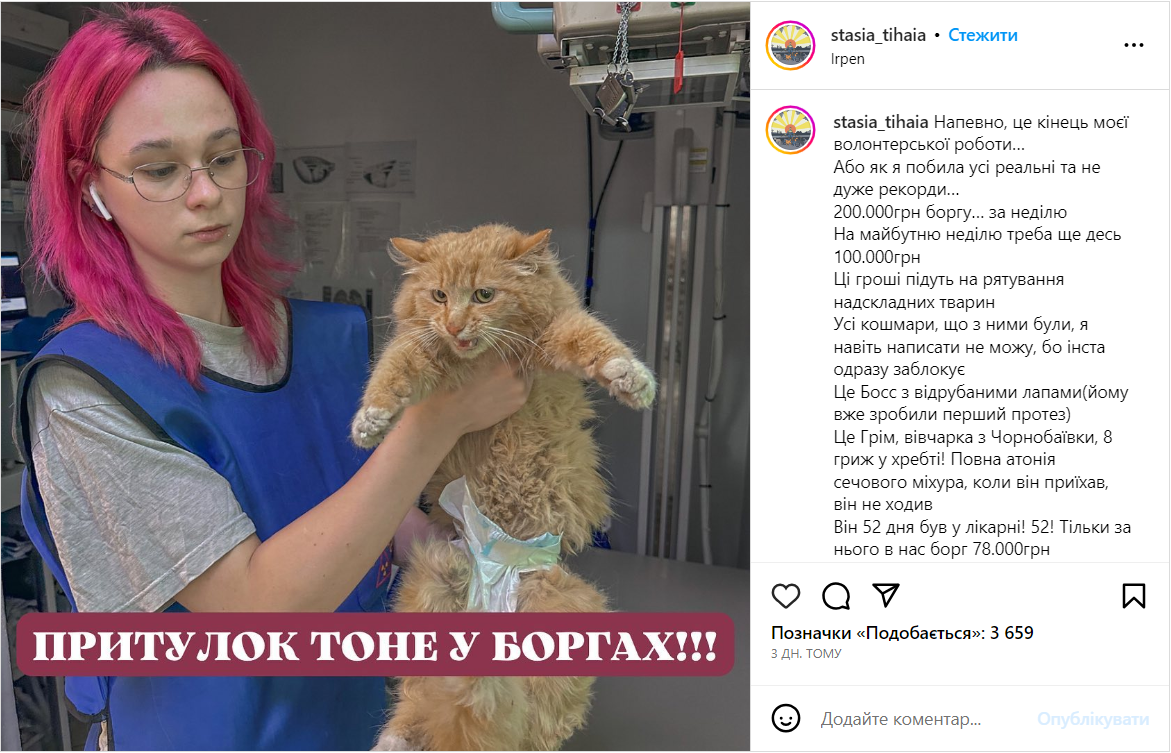
Task: Click stasia_tihaia username in the caption
Action: click(x=880, y=123)
